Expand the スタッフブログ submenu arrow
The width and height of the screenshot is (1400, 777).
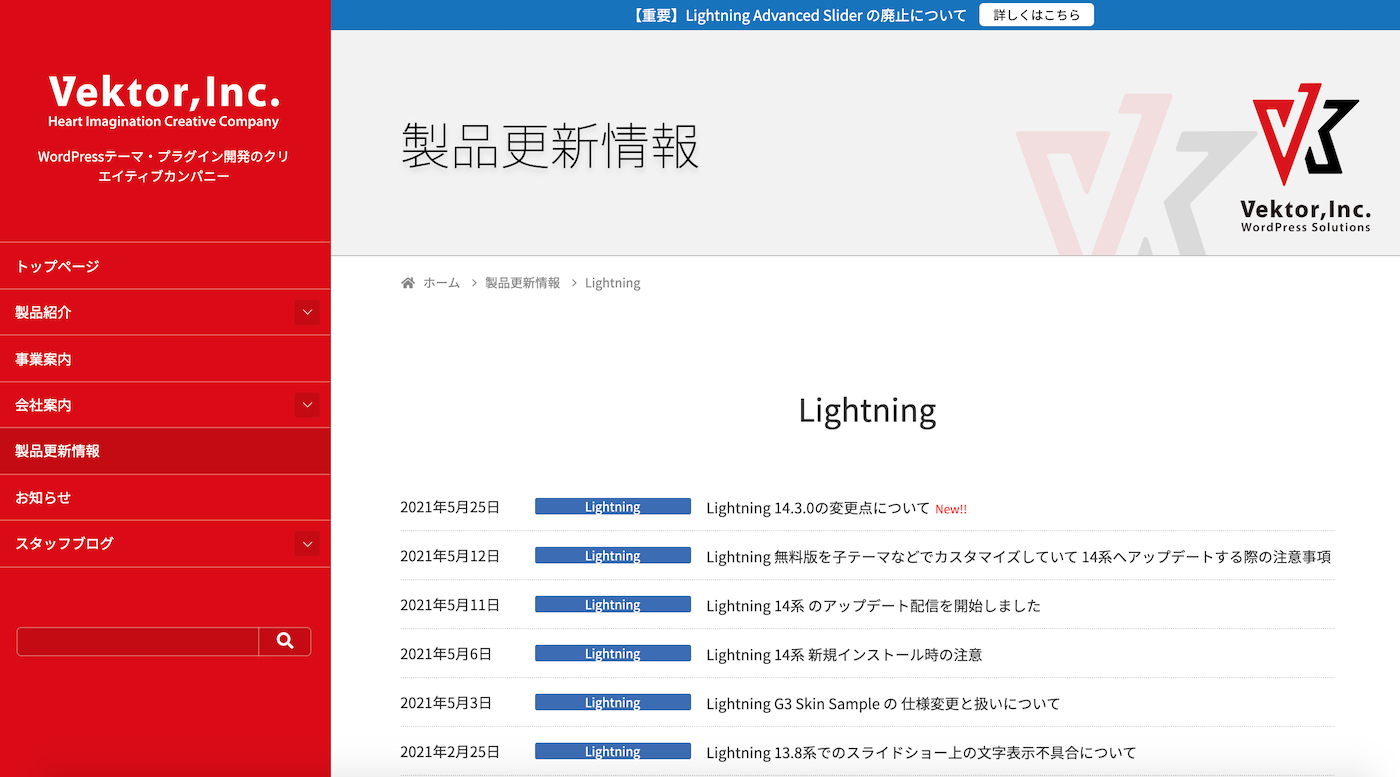point(307,544)
